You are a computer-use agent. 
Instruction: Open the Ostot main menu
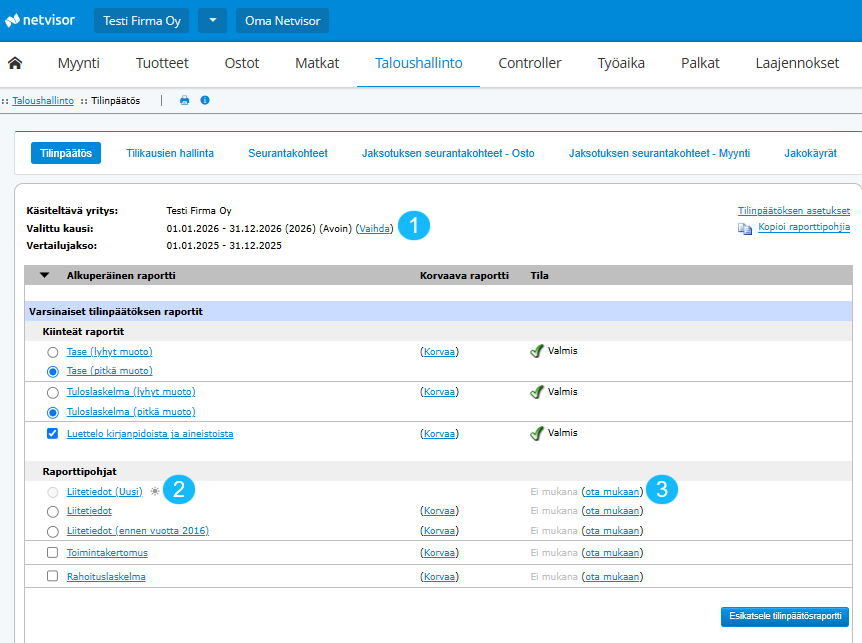point(242,63)
